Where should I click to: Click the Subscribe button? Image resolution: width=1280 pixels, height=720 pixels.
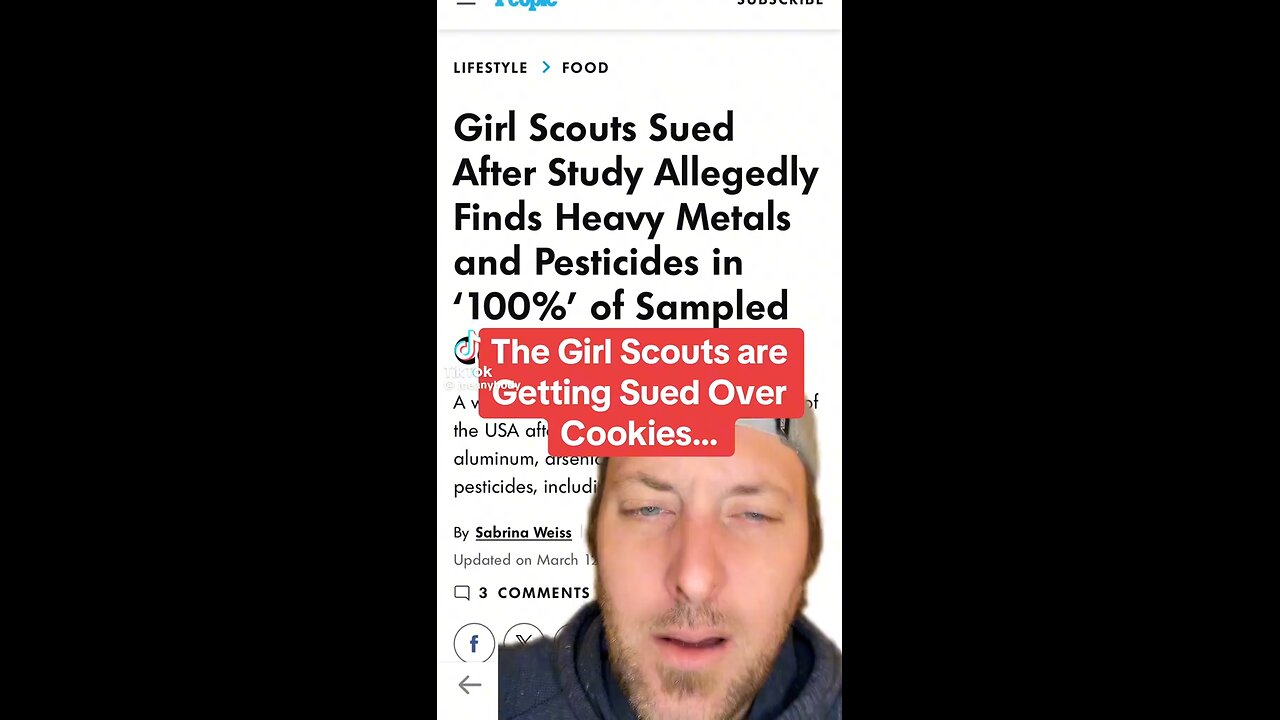[780, 3]
